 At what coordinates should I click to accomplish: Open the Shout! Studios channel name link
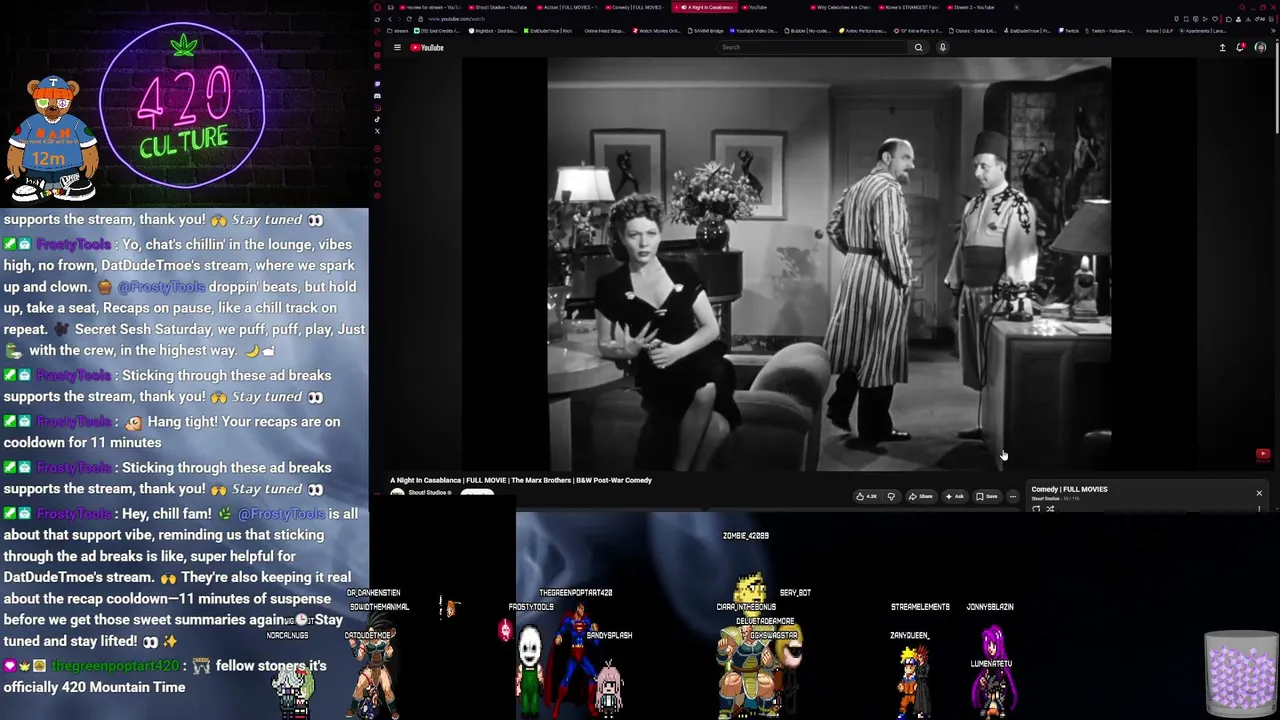pyautogui.click(x=428, y=492)
